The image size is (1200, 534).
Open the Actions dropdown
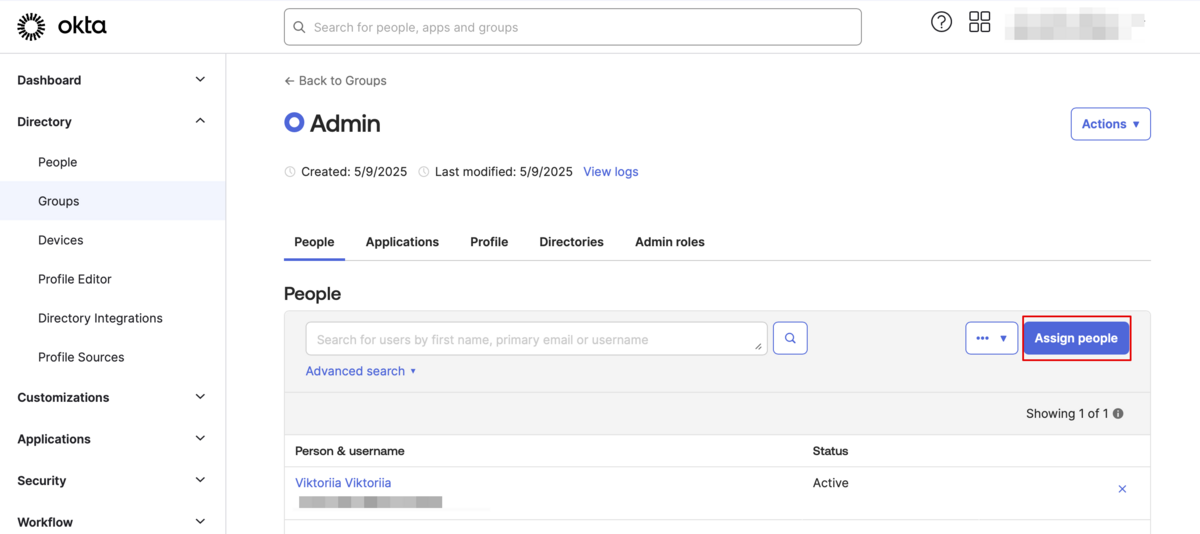point(1110,124)
